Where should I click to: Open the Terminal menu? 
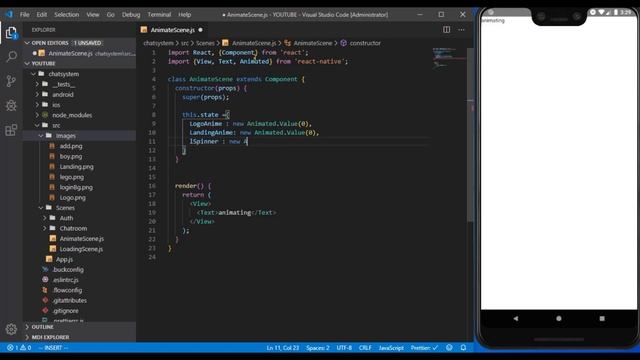(159, 14)
